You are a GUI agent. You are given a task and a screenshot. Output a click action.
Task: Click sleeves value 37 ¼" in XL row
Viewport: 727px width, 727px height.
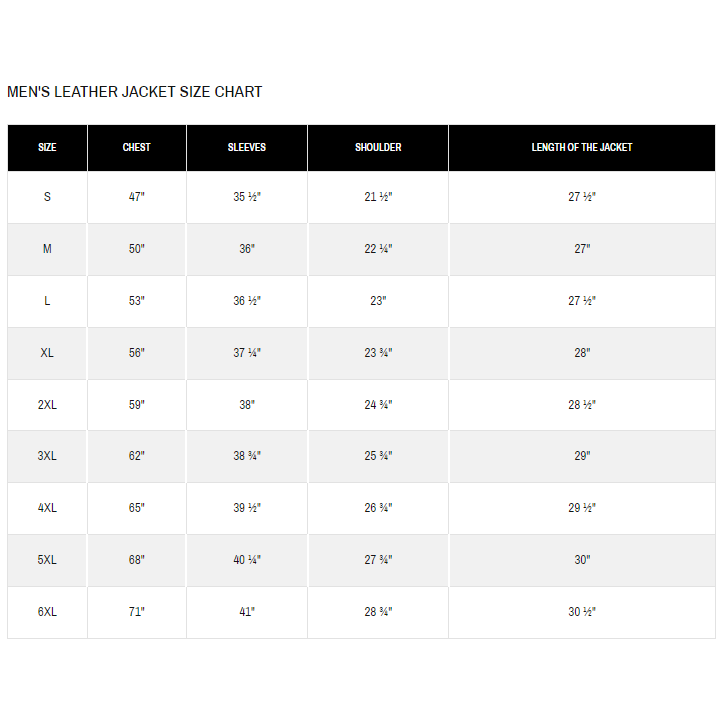pyautogui.click(x=247, y=352)
